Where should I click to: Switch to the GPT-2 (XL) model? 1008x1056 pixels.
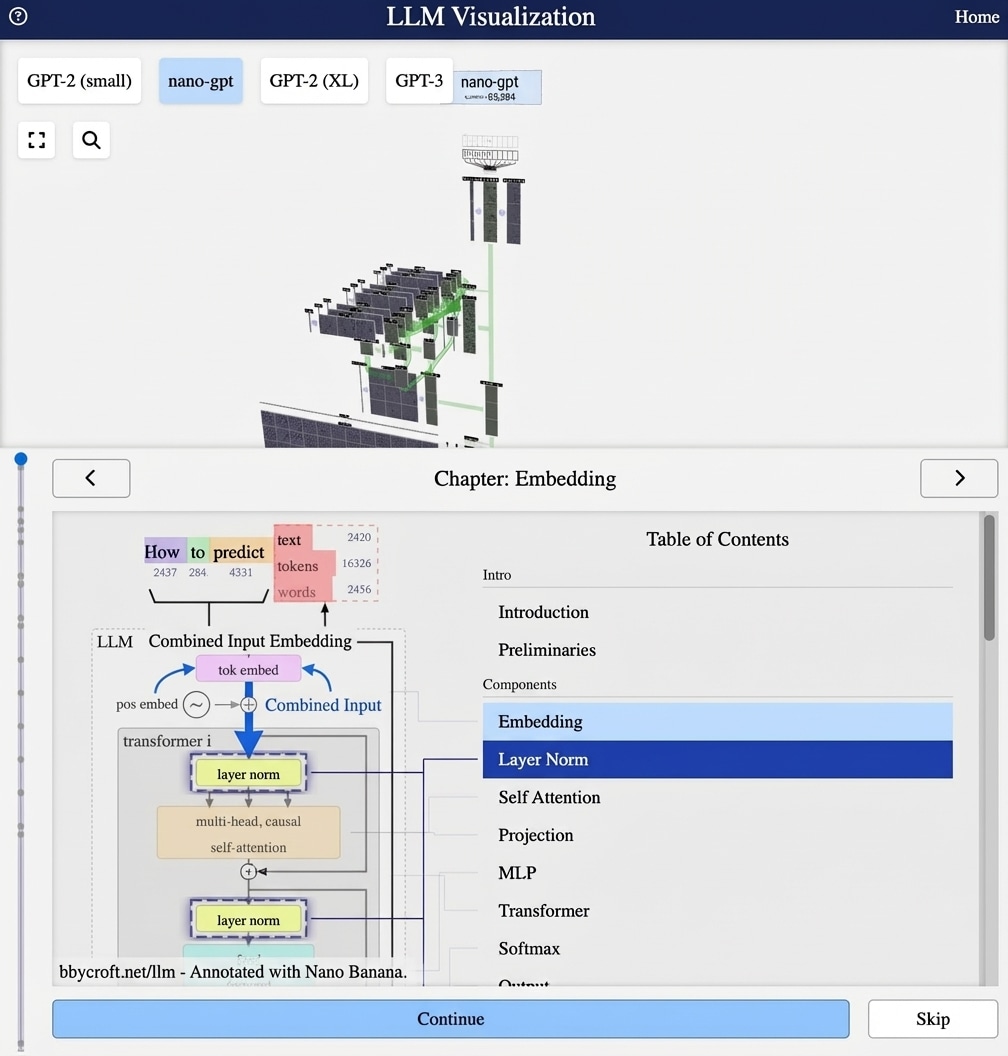coord(314,81)
